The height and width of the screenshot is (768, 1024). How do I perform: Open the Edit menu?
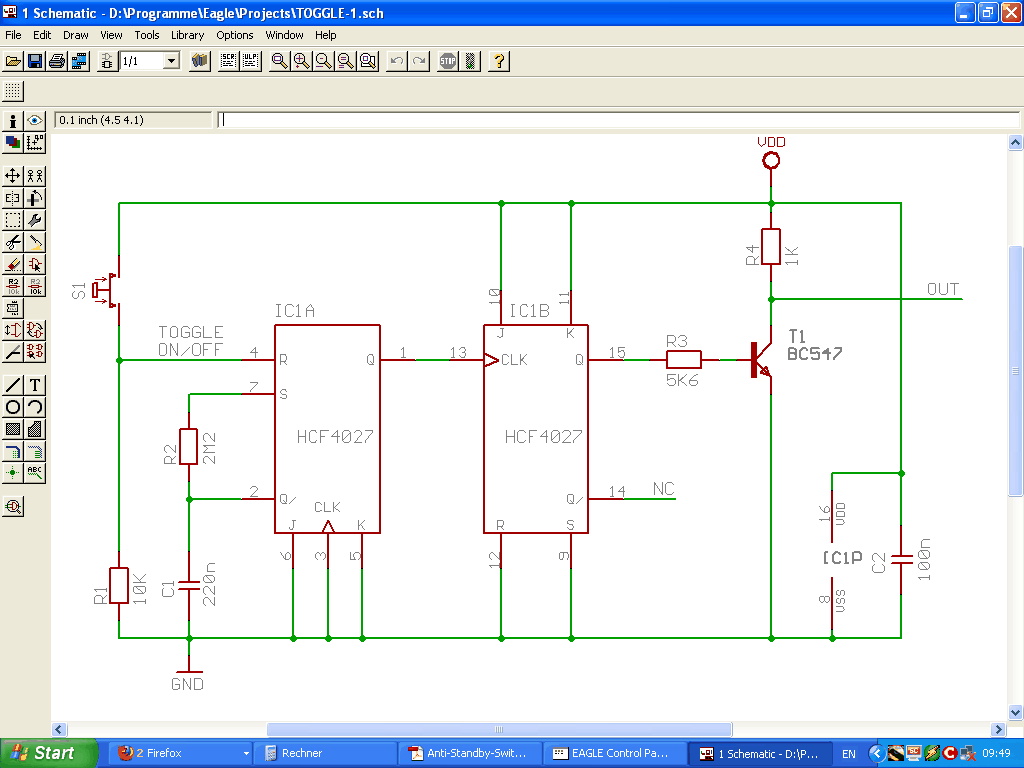[42, 35]
